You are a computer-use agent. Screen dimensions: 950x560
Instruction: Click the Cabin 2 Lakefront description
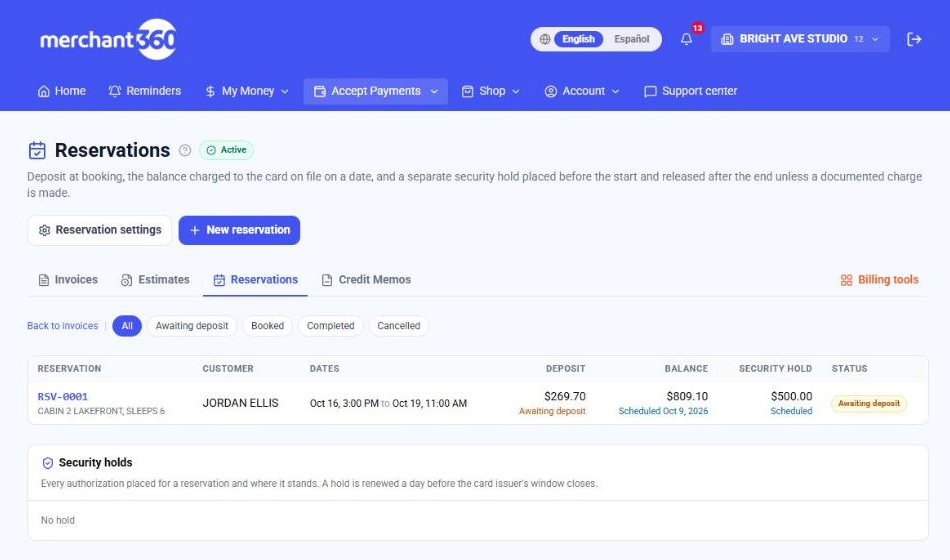pos(101,412)
